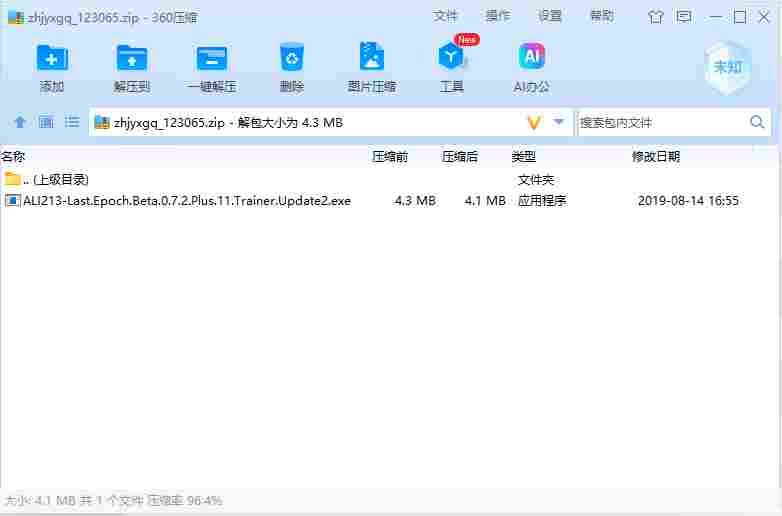Click the 应用程序 type cell

pyautogui.click(x=542, y=201)
